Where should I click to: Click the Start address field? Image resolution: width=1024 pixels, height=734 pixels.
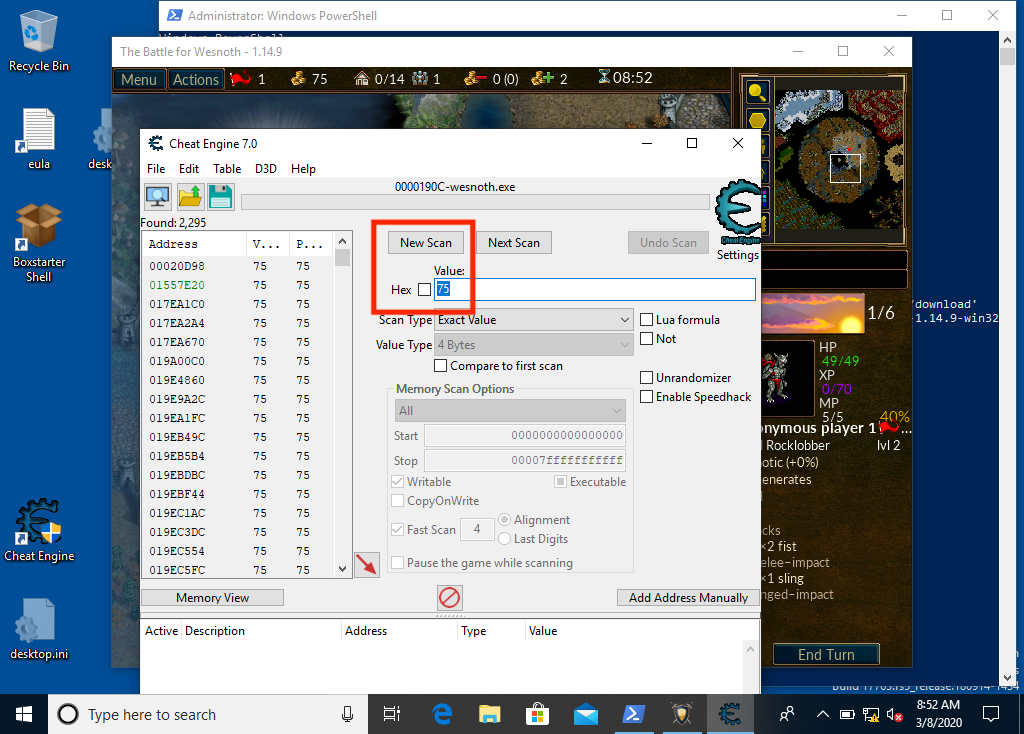coord(525,436)
